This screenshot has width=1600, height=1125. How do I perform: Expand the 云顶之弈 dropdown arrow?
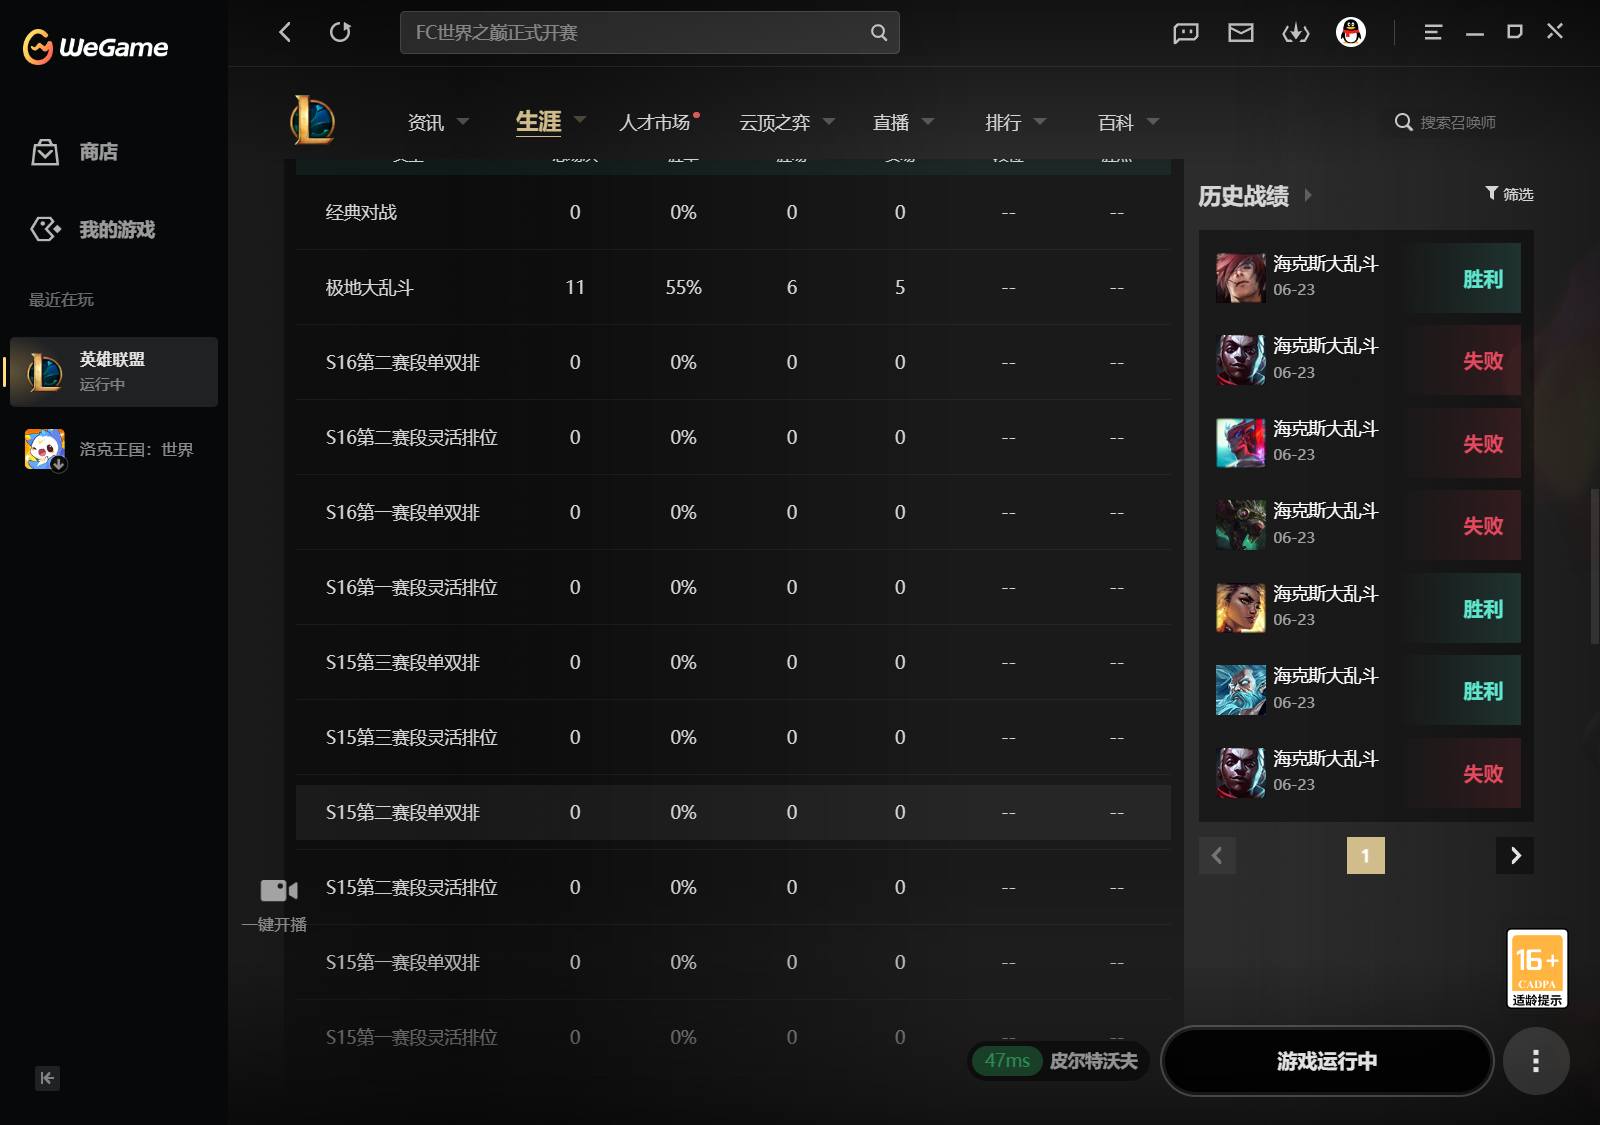tap(829, 122)
